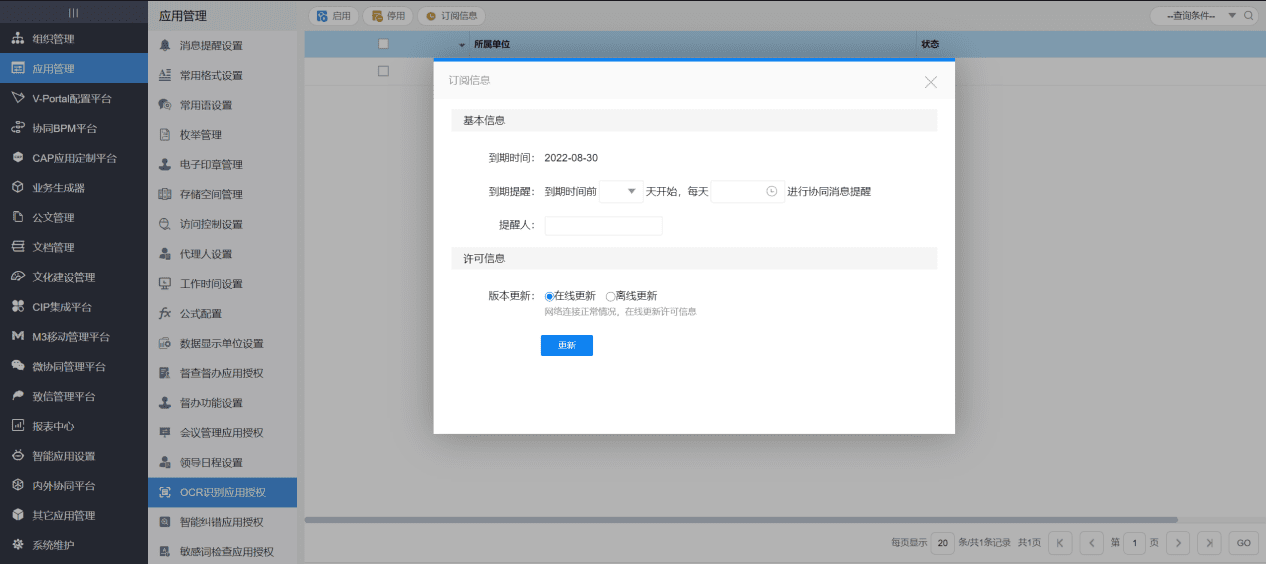Click the 系统维护 gear icon
The image size is (1266, 564).
click(x=17, y=545)
